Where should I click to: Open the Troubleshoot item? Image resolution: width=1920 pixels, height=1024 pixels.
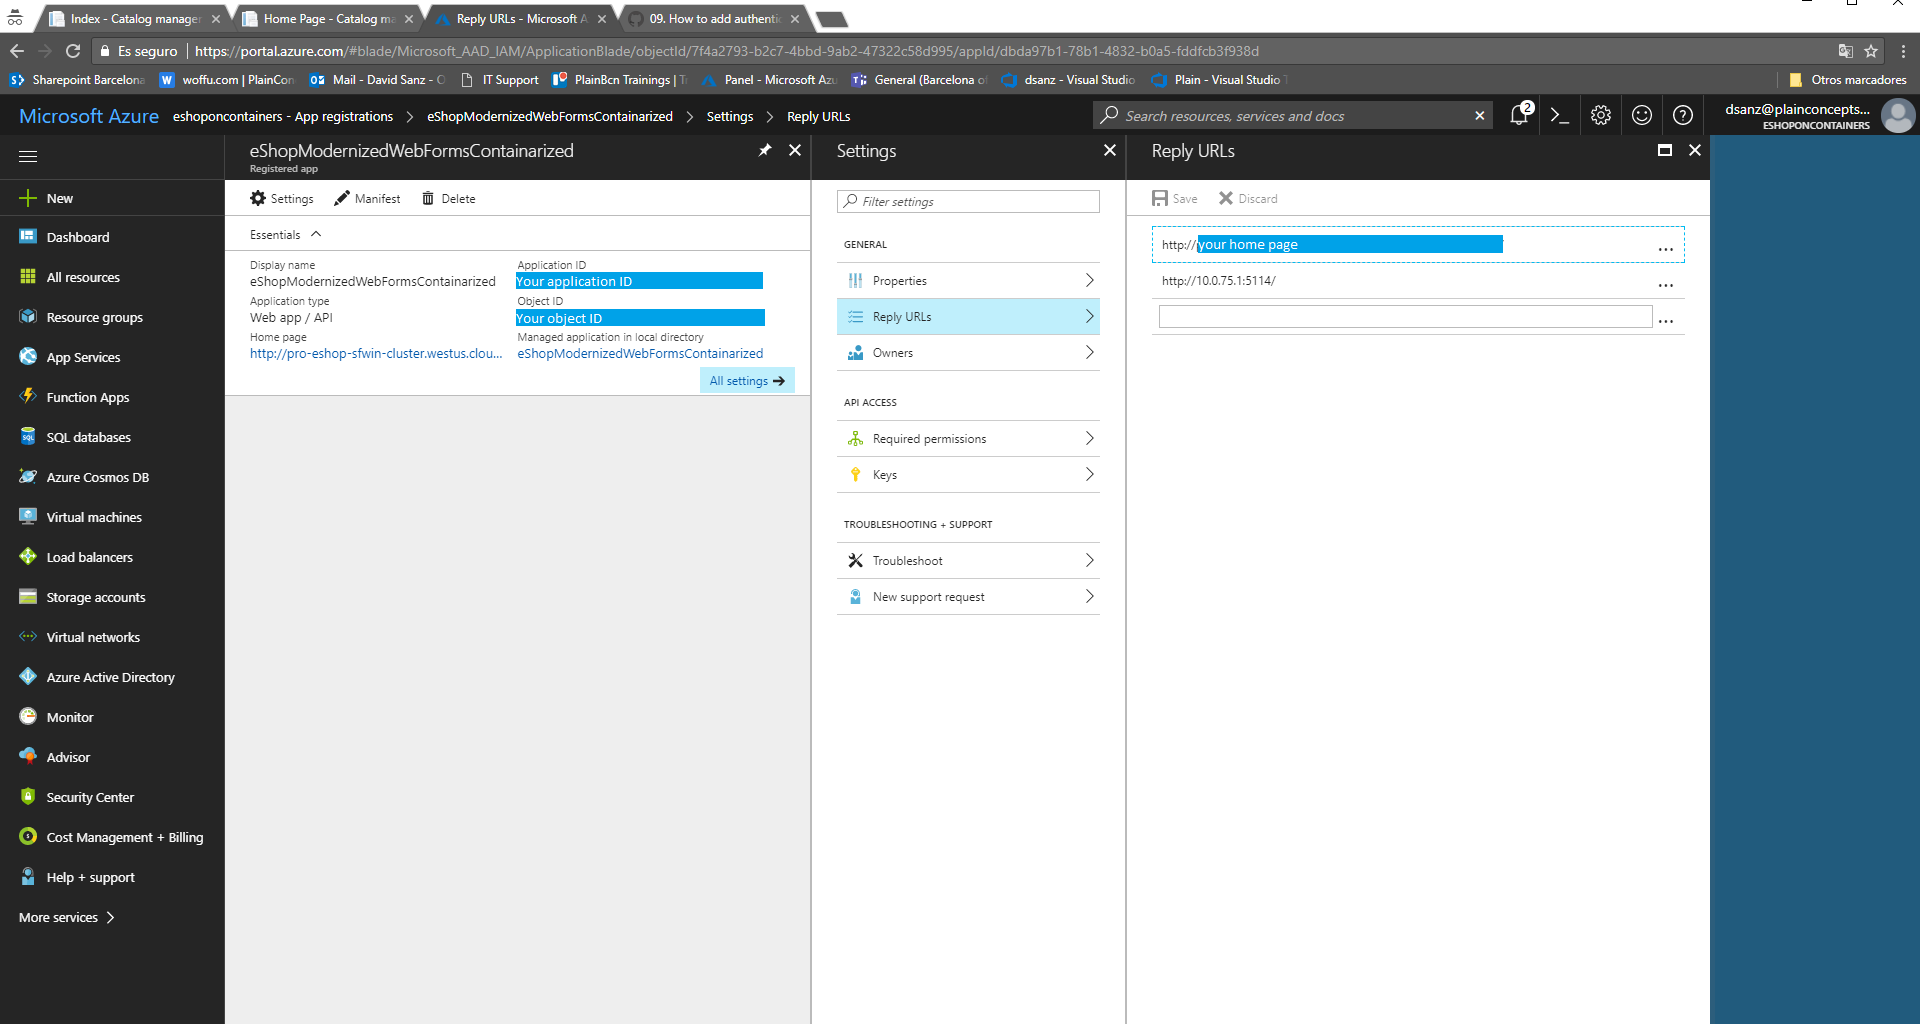(968, 561)
